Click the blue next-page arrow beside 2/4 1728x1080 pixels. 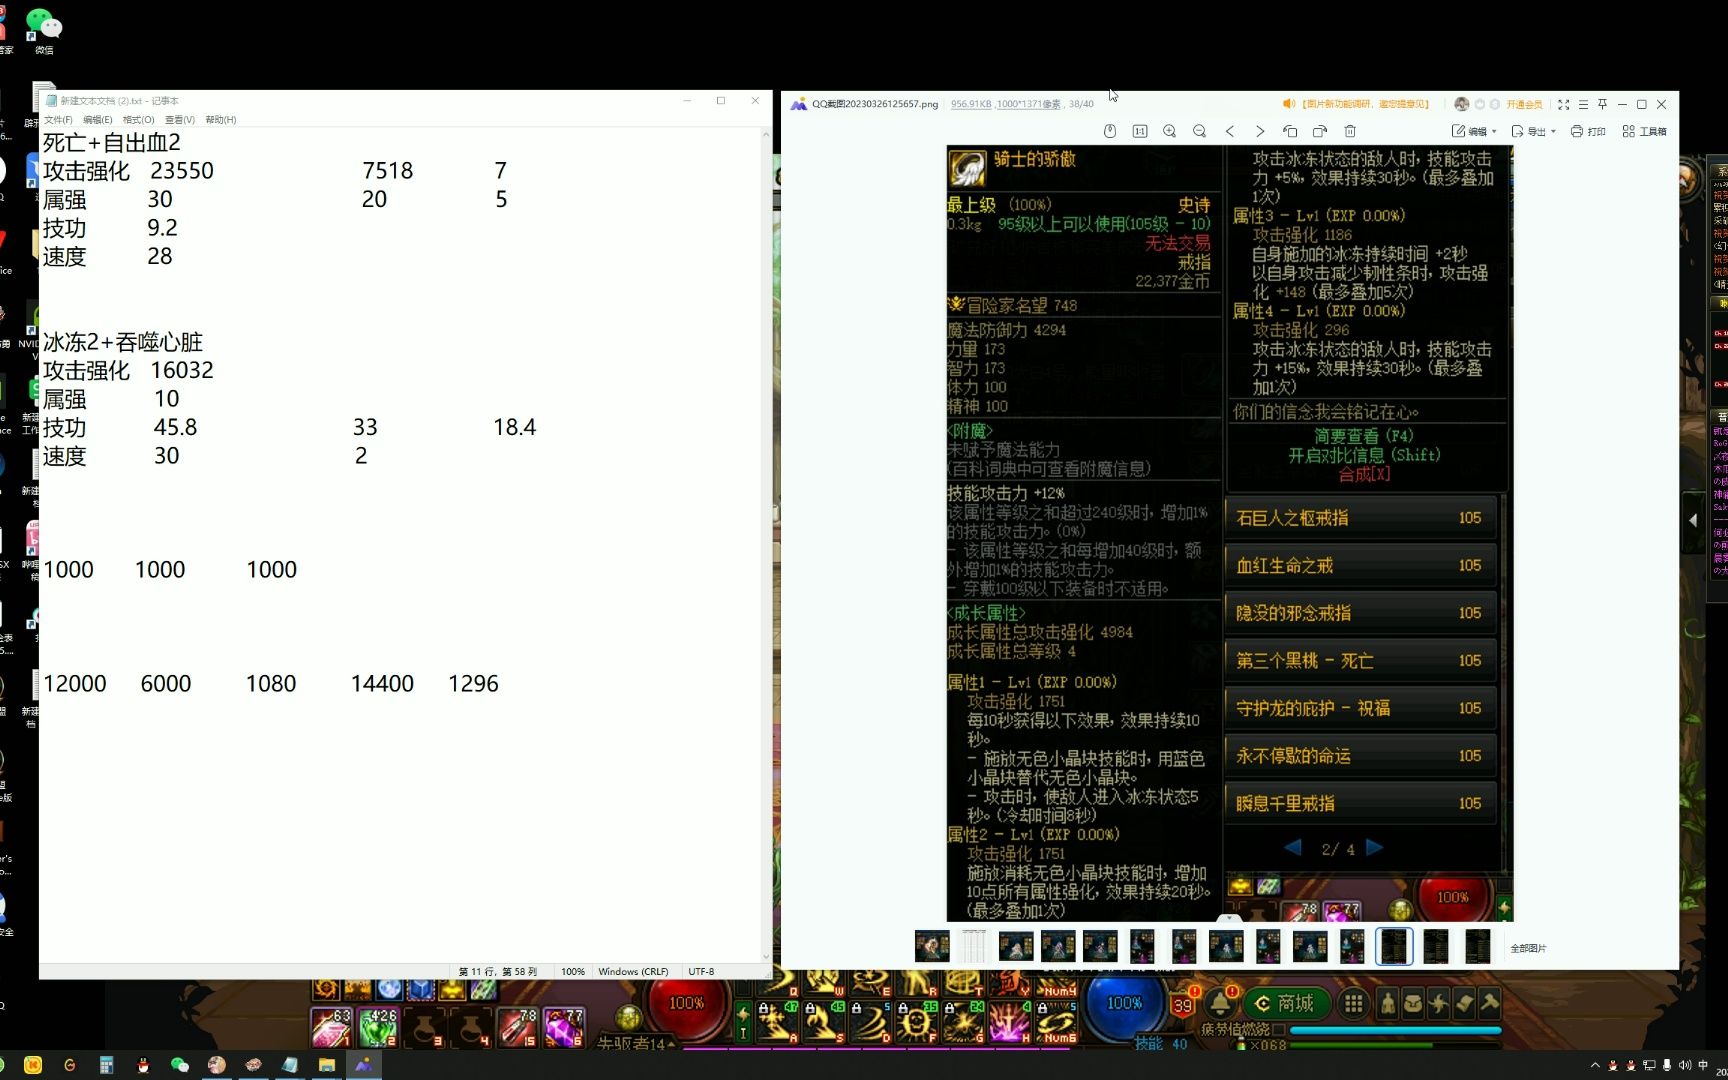(x=1375, y=848)
